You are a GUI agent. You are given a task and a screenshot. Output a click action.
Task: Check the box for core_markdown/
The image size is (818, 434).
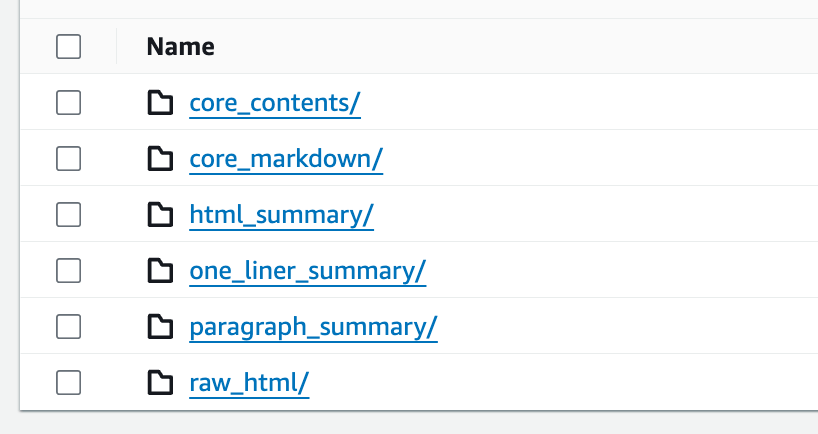tap(68, 158)
